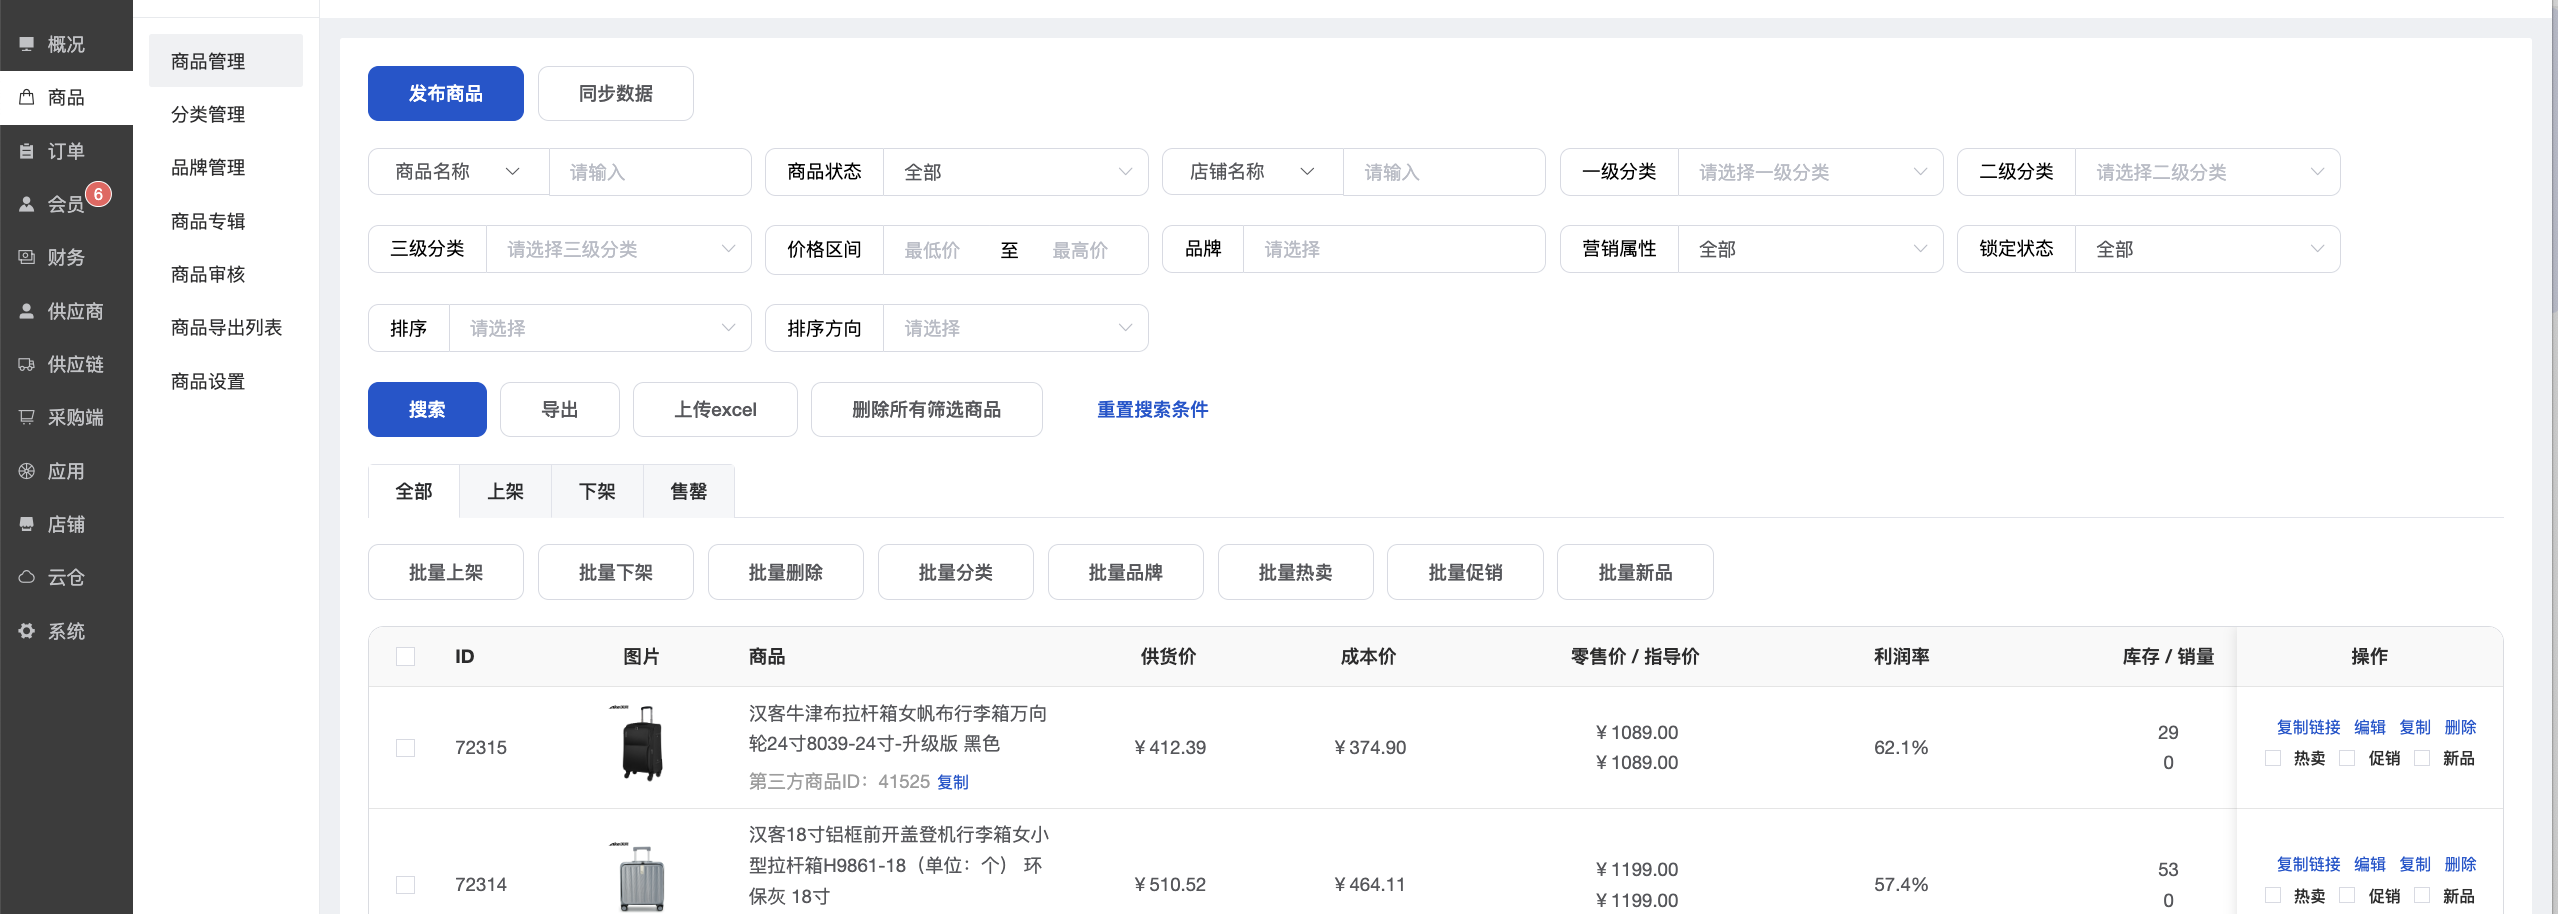Tick the select-all checkbox in table header

(405, 657)
